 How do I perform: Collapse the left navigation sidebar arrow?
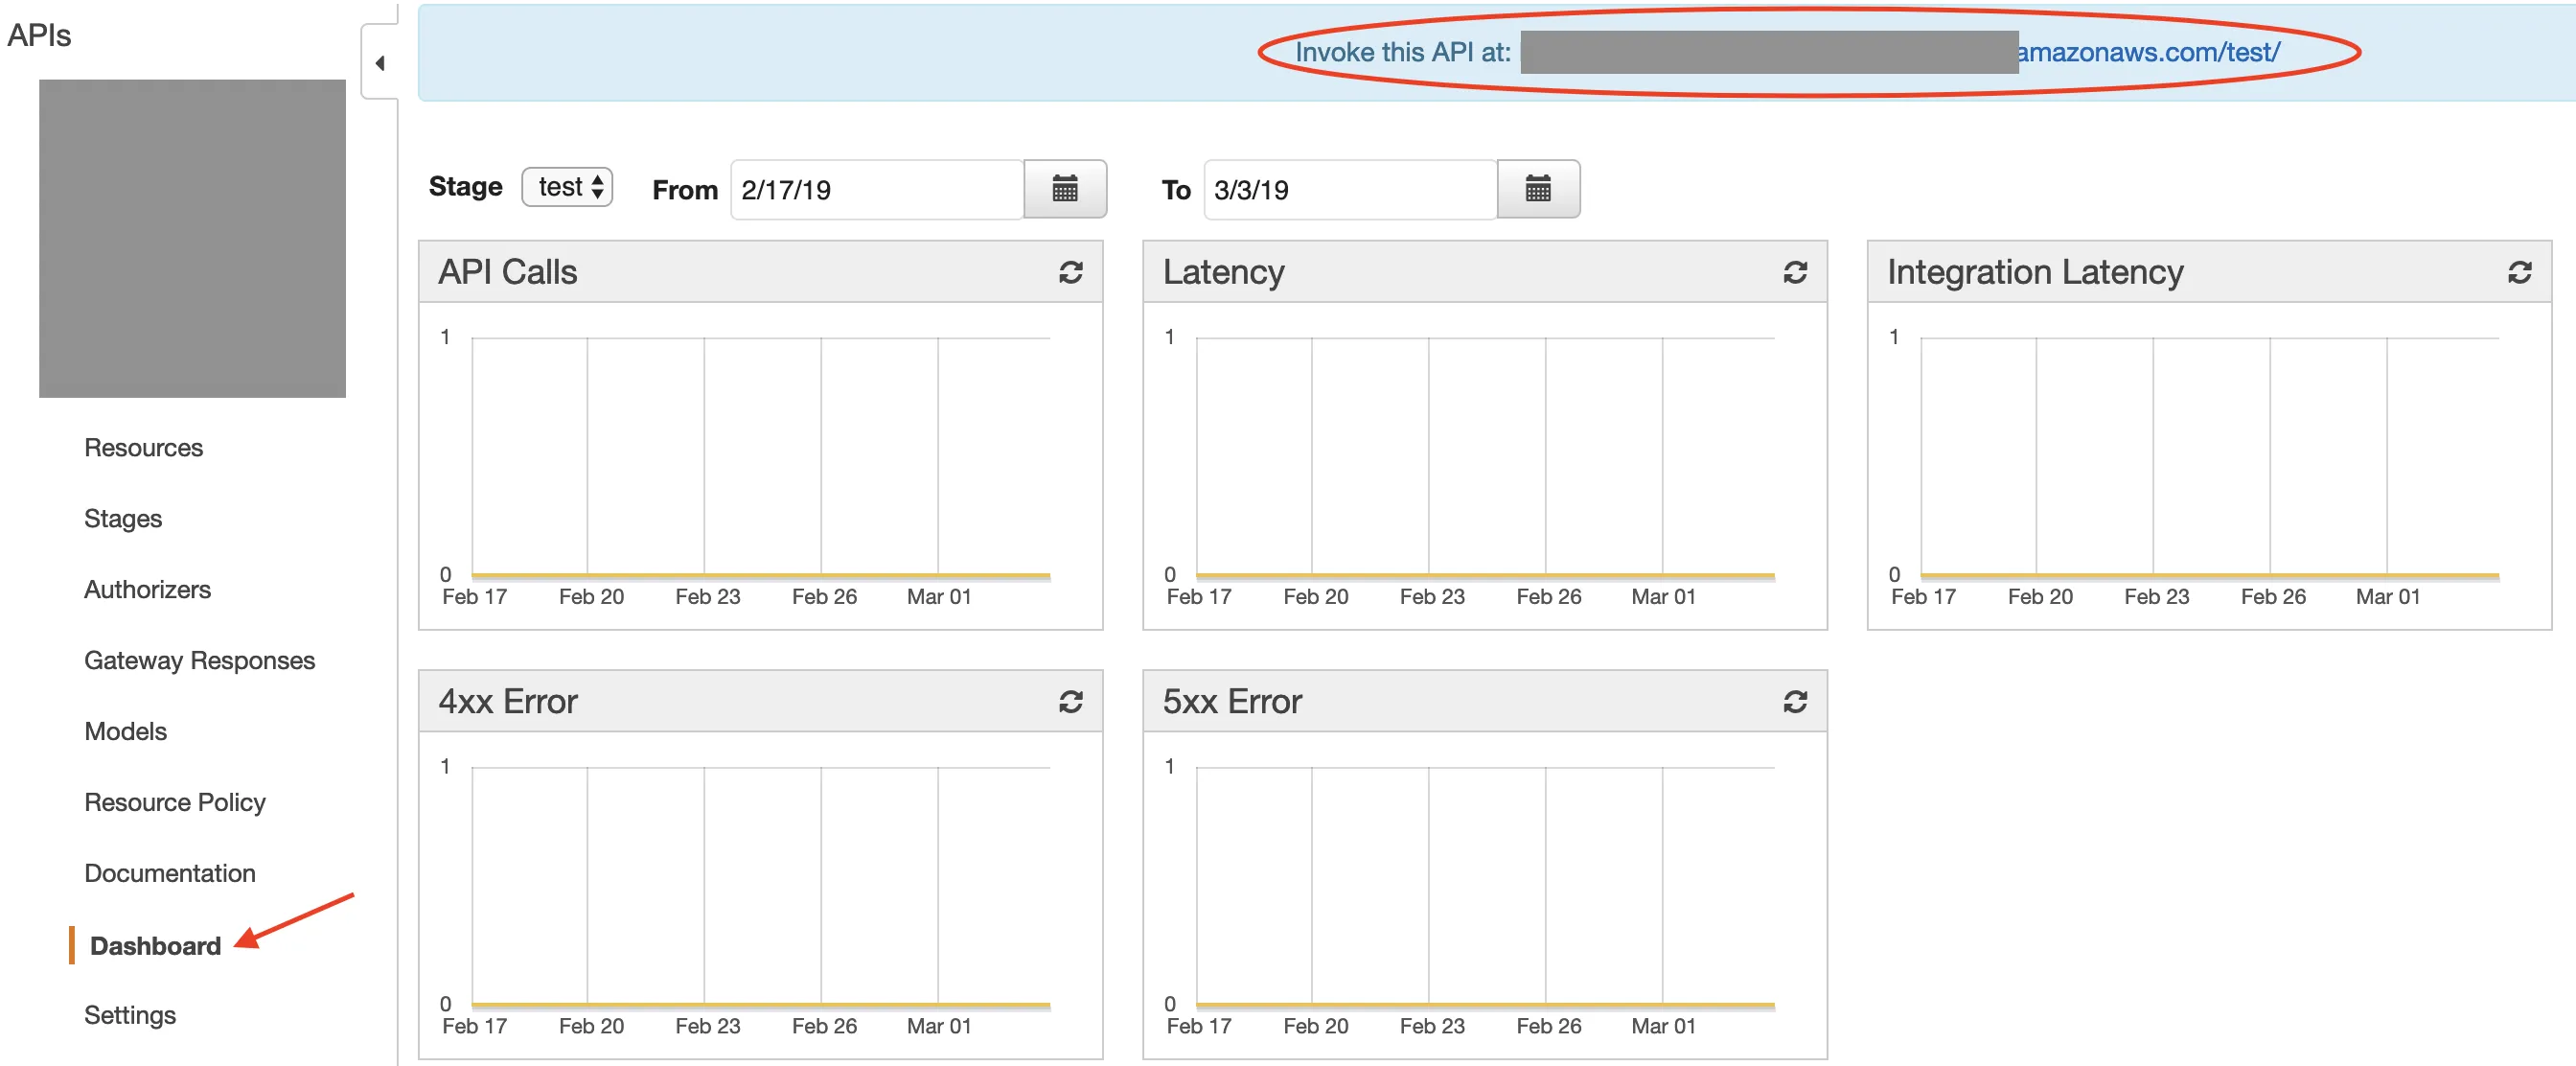(x=380, y=63)
